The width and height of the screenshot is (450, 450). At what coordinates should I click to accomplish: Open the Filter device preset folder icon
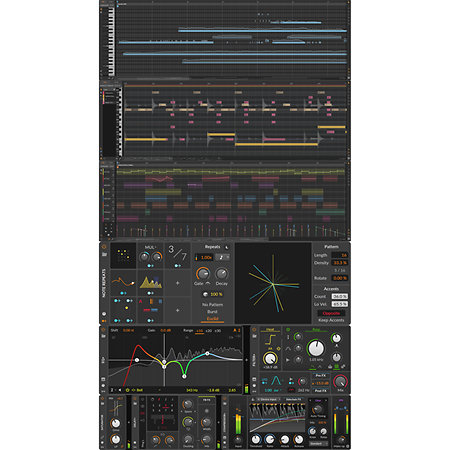point(254,336)
